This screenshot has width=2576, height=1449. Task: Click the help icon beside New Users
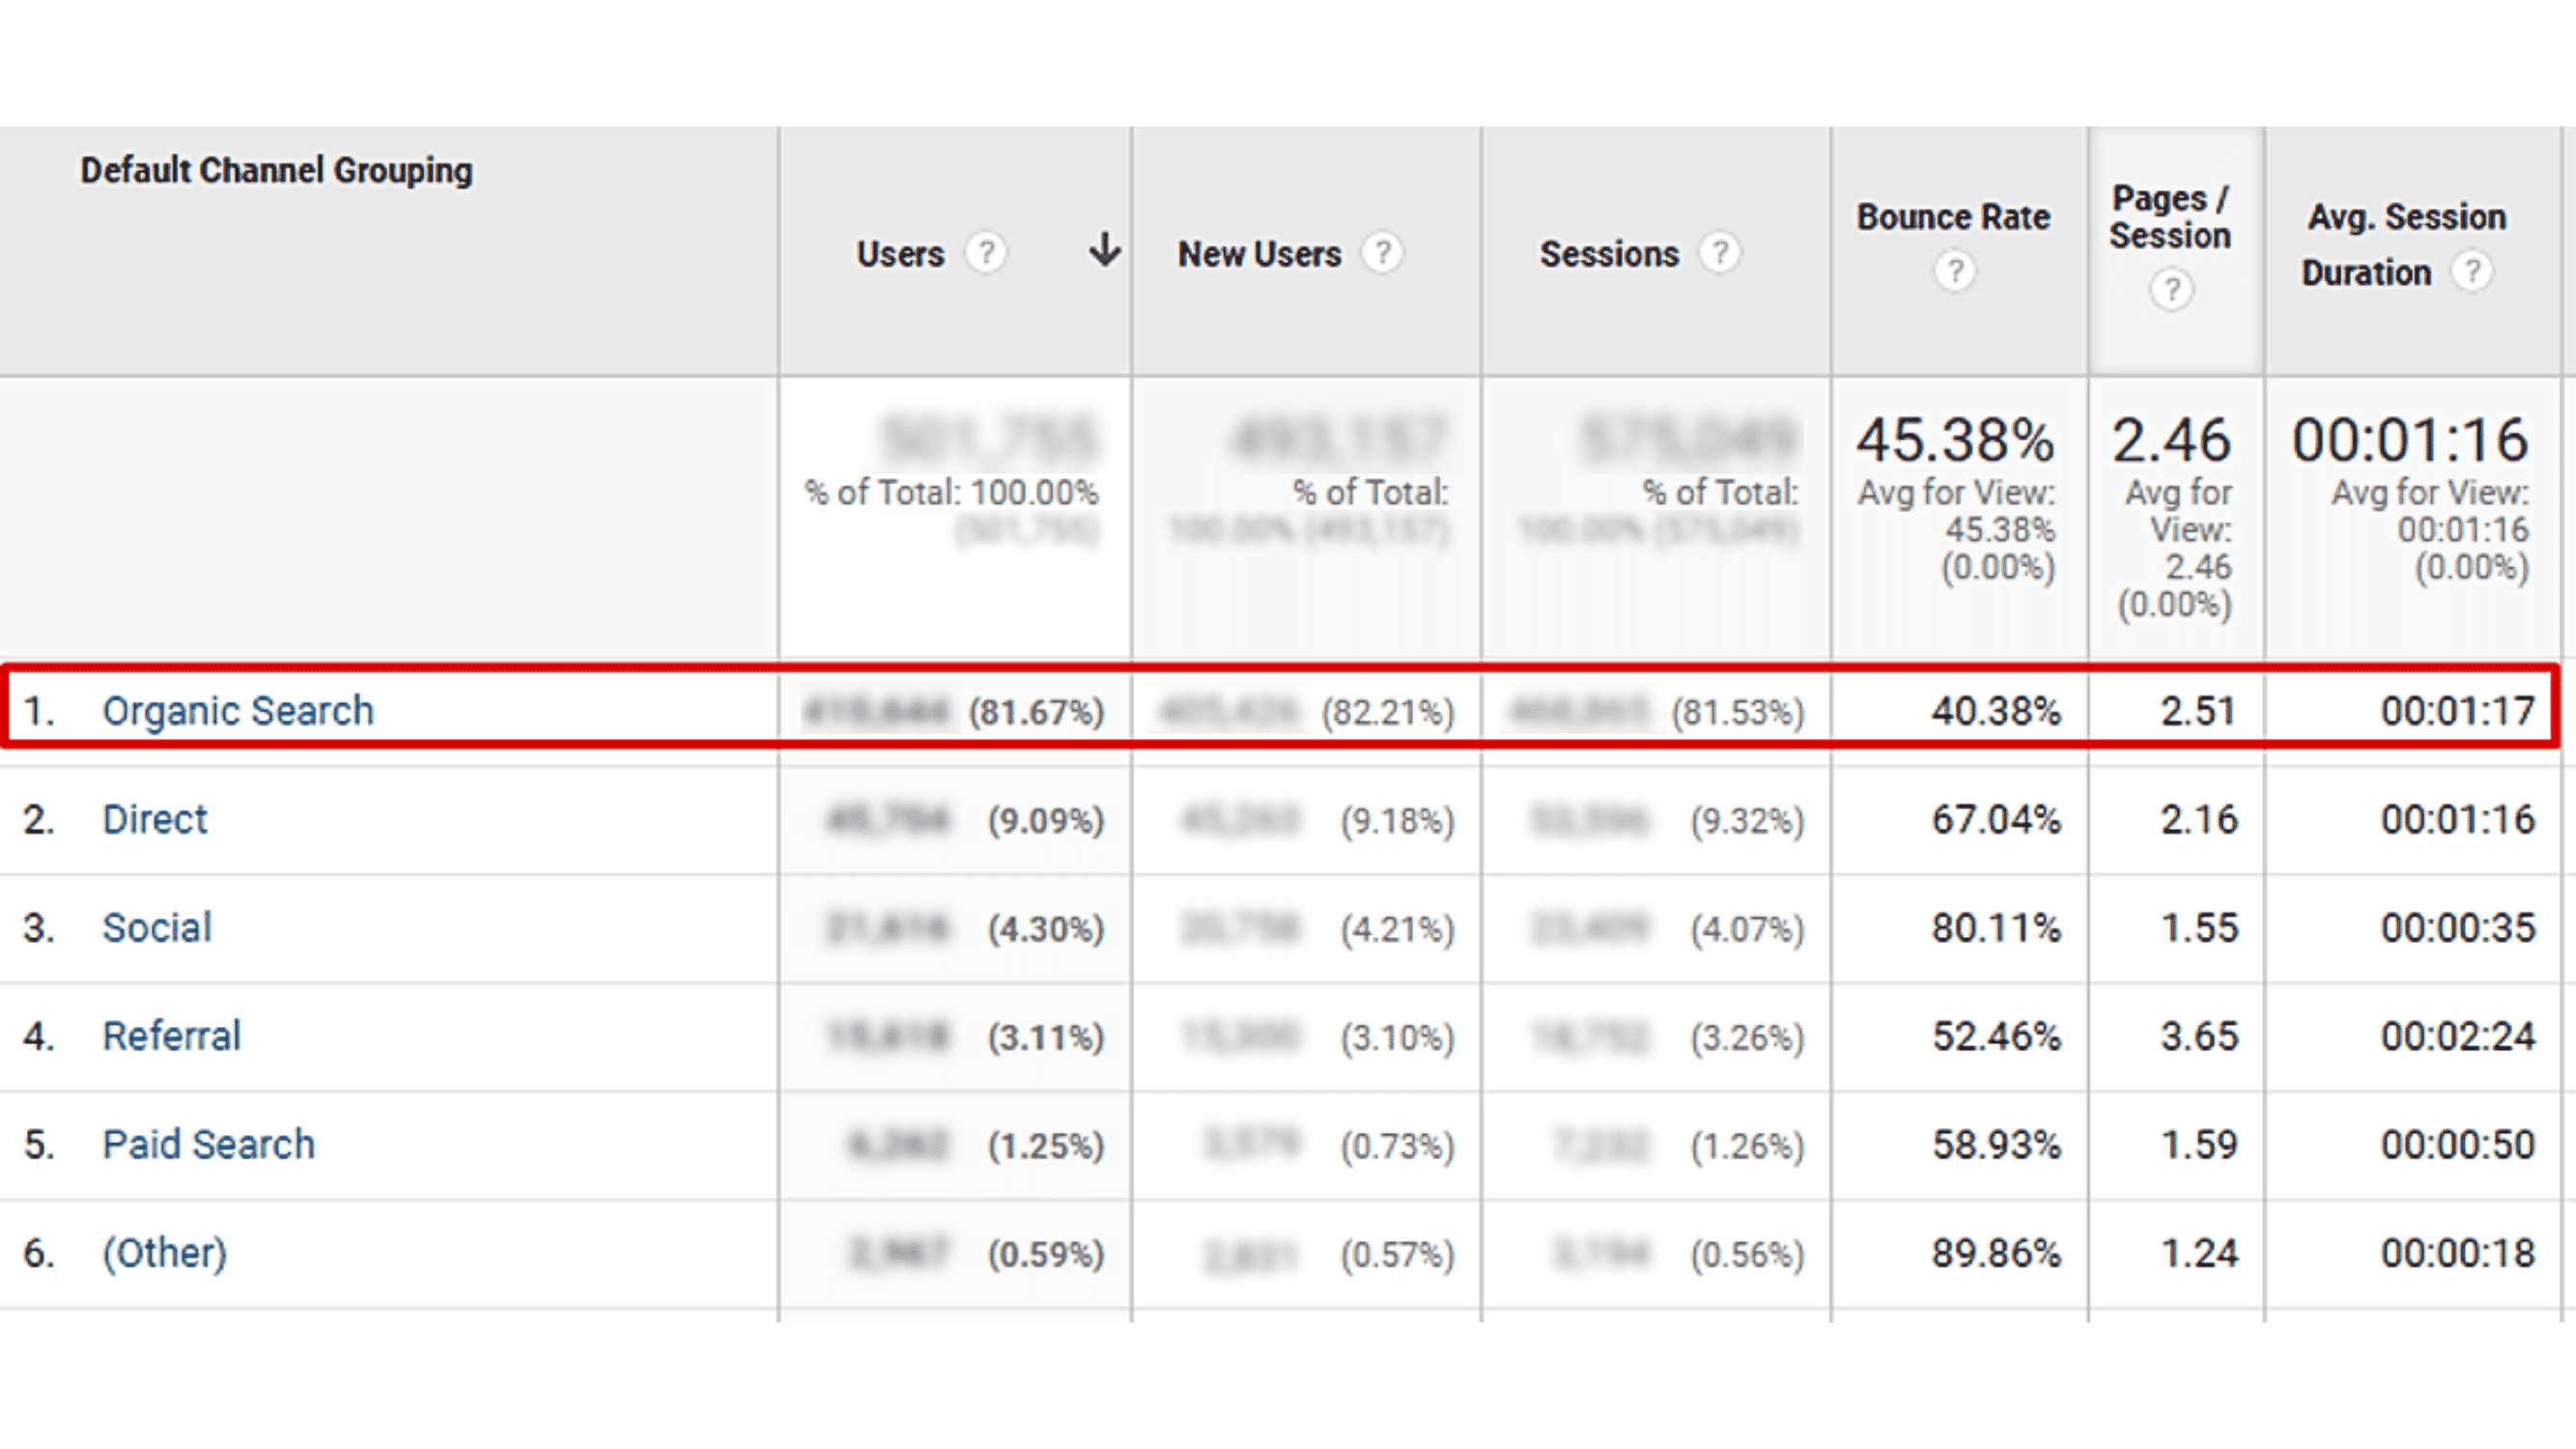(1383, 252)
